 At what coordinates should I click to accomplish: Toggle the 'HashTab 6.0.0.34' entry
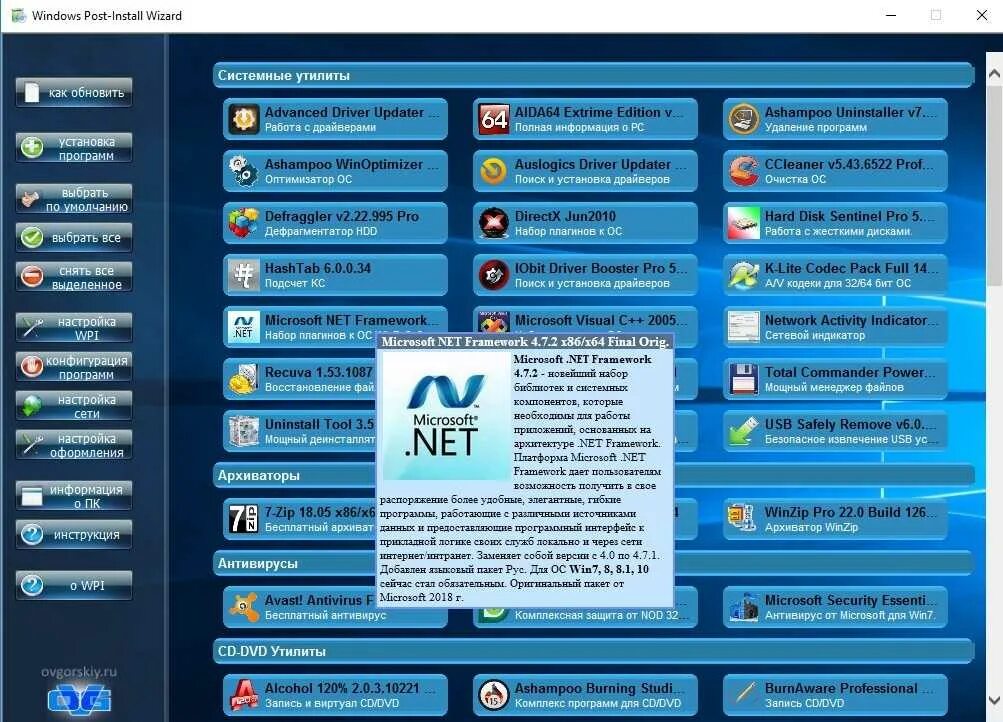(335, 275)
